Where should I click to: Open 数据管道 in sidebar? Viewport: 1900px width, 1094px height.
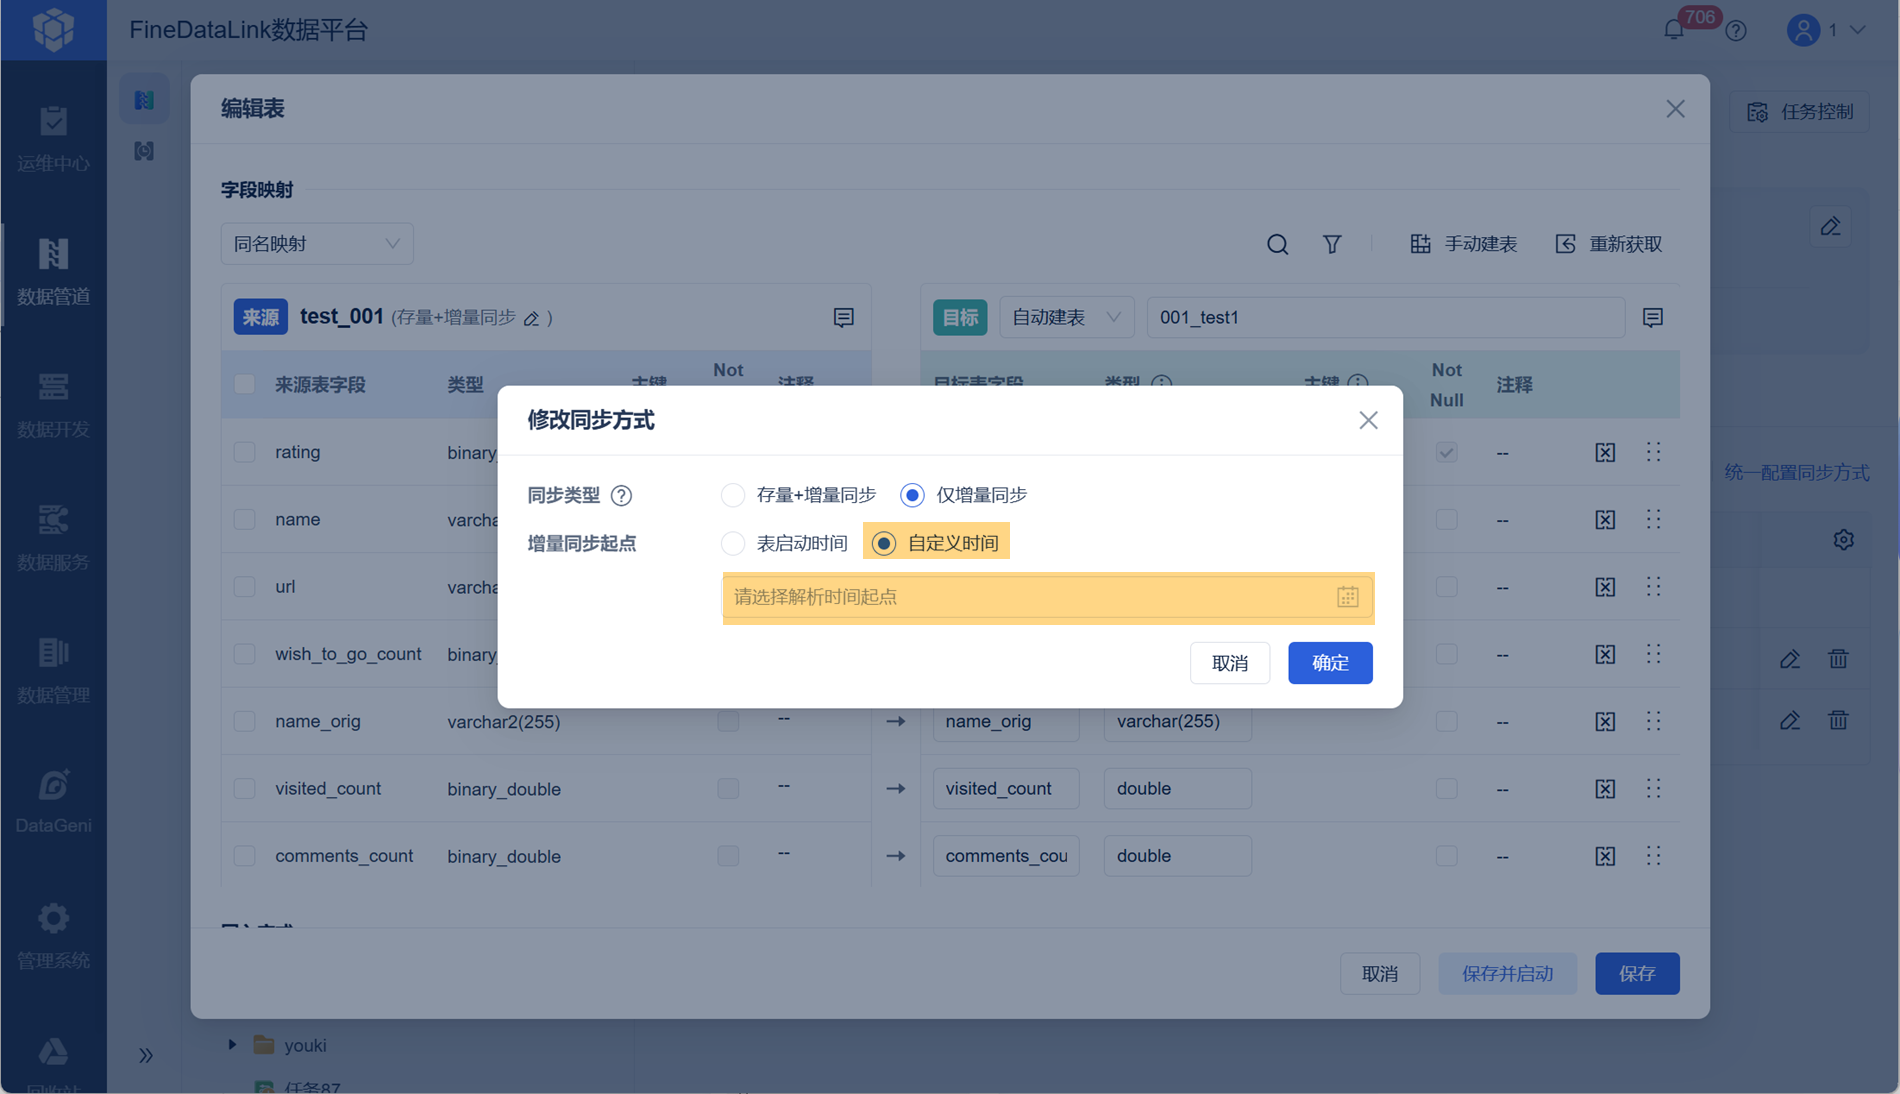coord(53,272)
